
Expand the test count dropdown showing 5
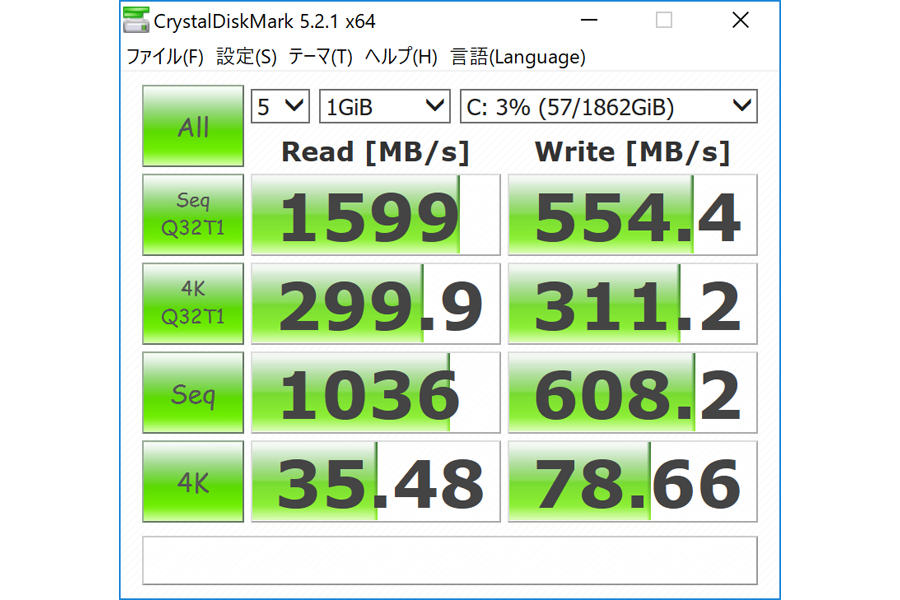(x=280, y=106)
